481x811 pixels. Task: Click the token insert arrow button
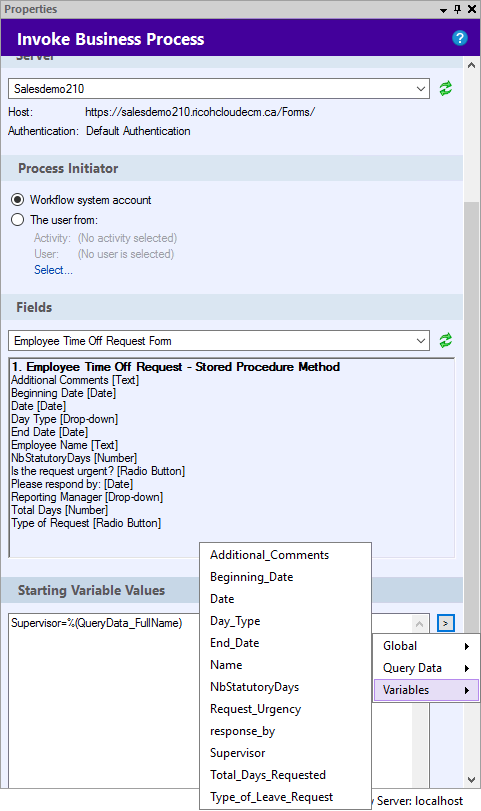(445, 623)
